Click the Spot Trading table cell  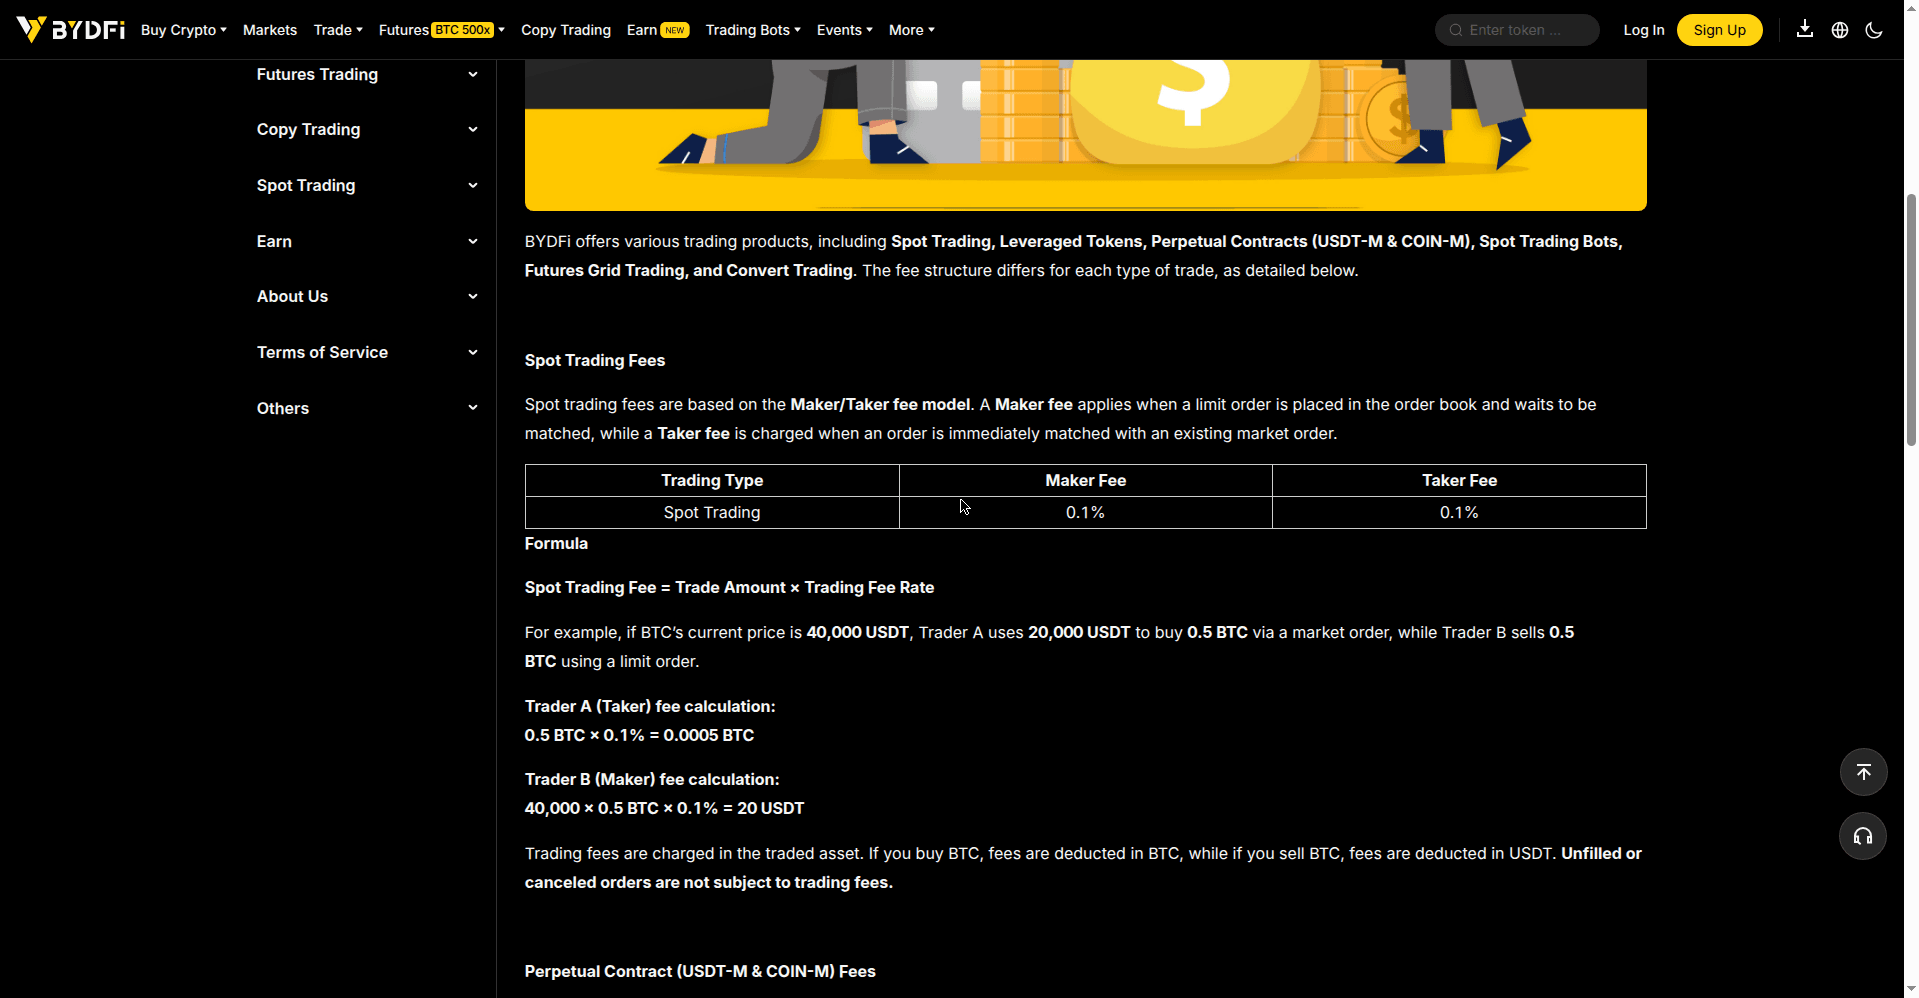[712, 513]
